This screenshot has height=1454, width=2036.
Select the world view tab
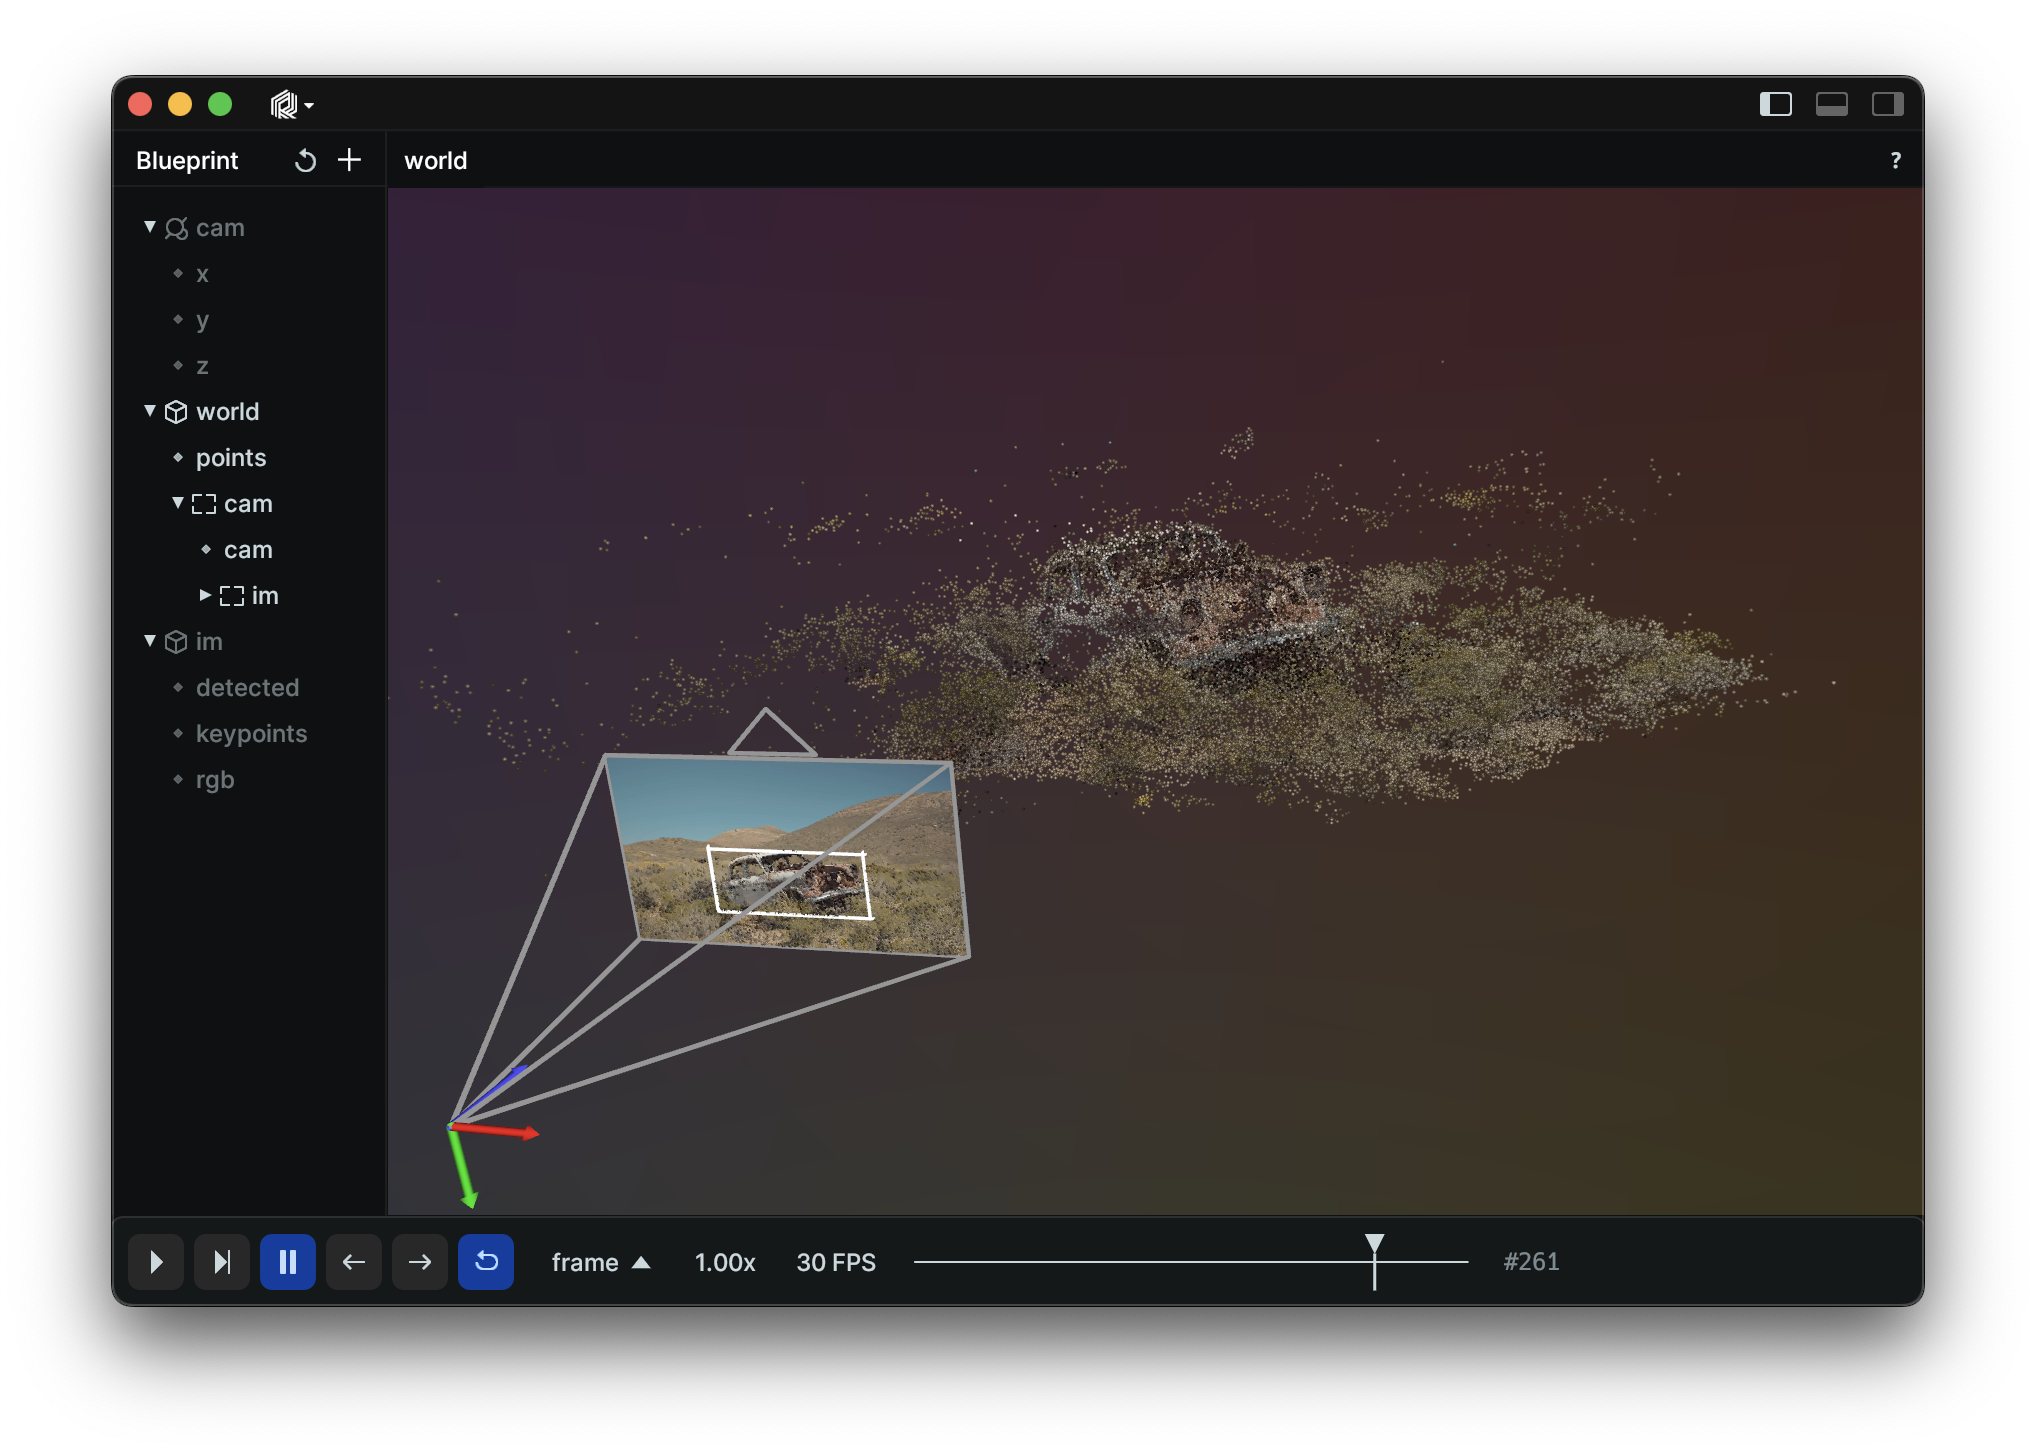[x=435, y=160]
